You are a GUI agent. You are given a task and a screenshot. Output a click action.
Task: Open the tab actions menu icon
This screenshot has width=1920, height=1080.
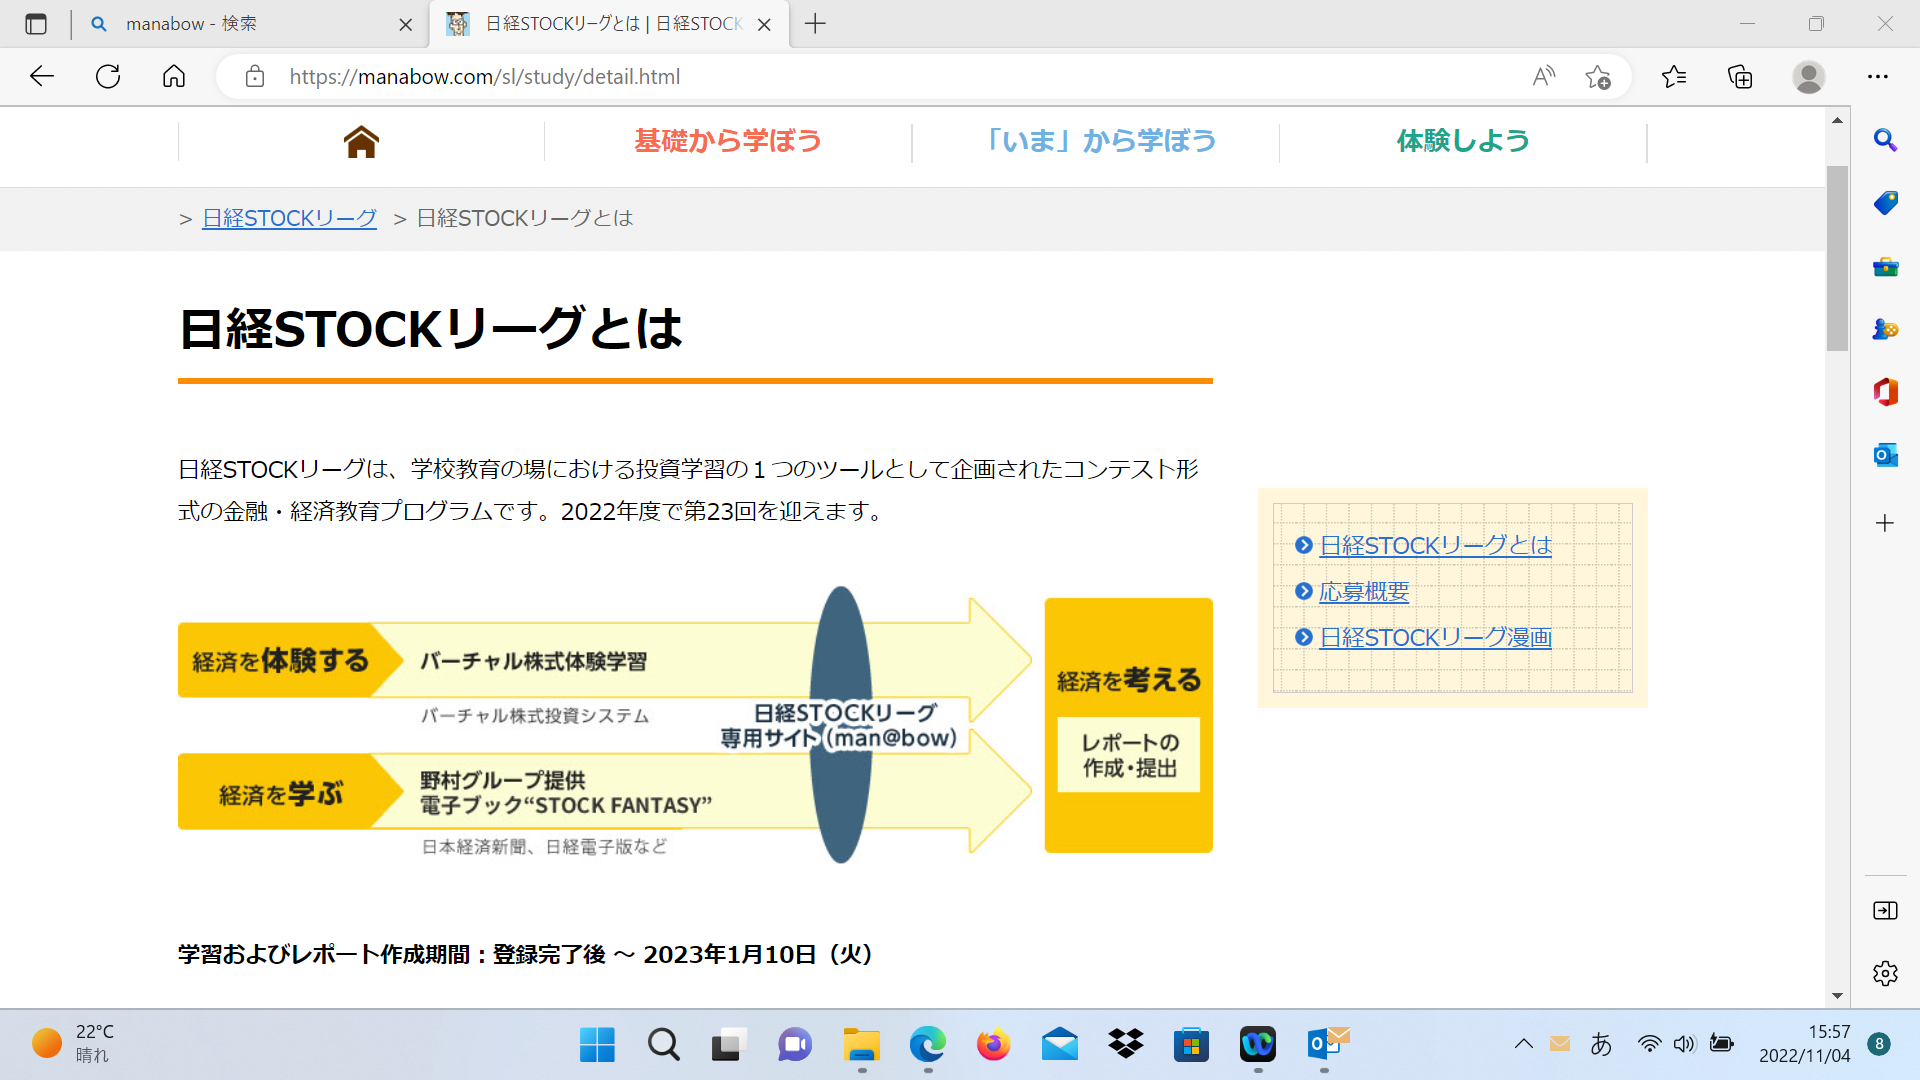[x=36, y=24]
